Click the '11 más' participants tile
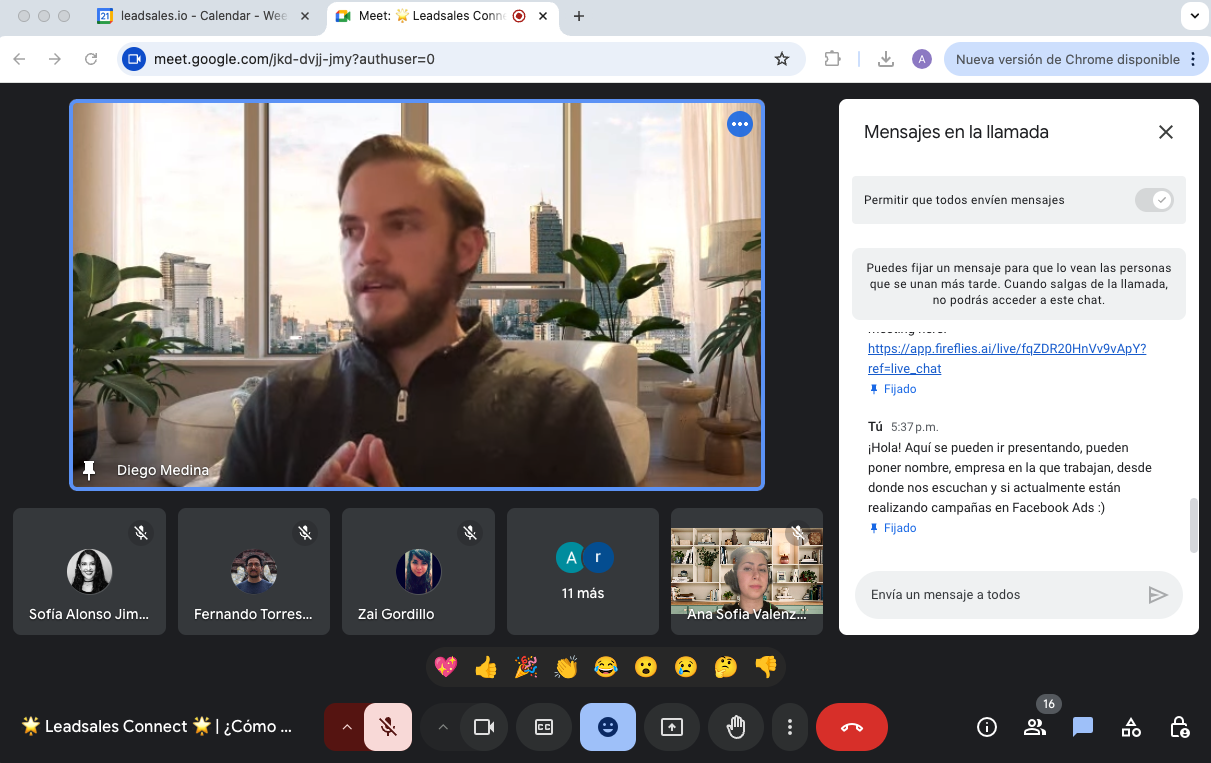 click(x=583, y=571)
